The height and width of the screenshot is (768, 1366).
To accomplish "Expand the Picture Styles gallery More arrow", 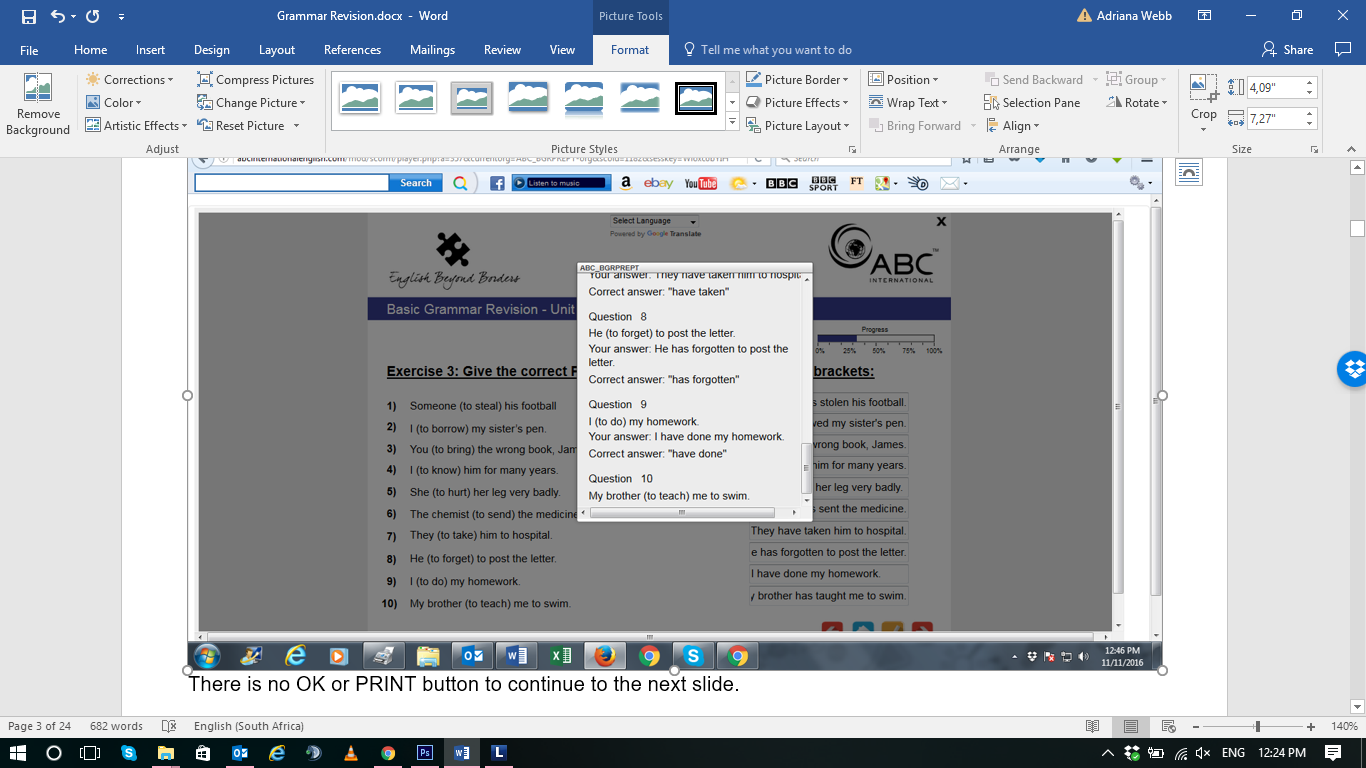I will 732,123.
